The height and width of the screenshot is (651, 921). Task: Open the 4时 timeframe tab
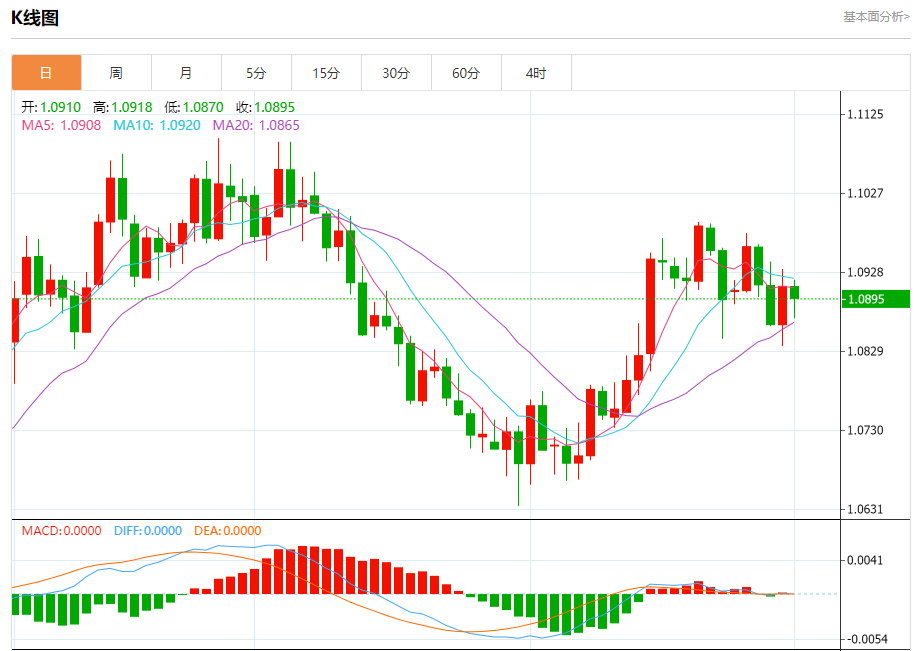coord(536,73)
